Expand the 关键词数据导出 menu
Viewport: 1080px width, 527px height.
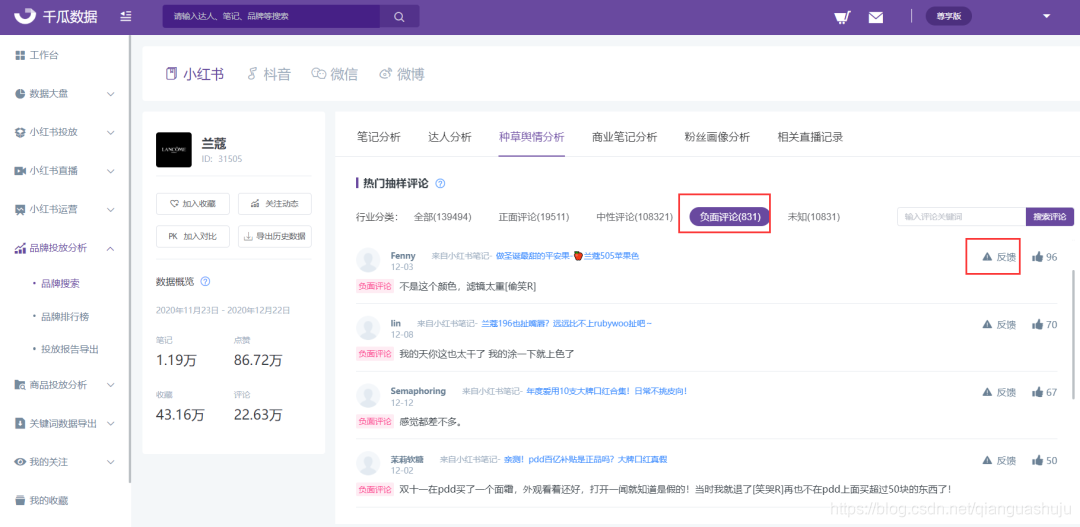point(65,424)
